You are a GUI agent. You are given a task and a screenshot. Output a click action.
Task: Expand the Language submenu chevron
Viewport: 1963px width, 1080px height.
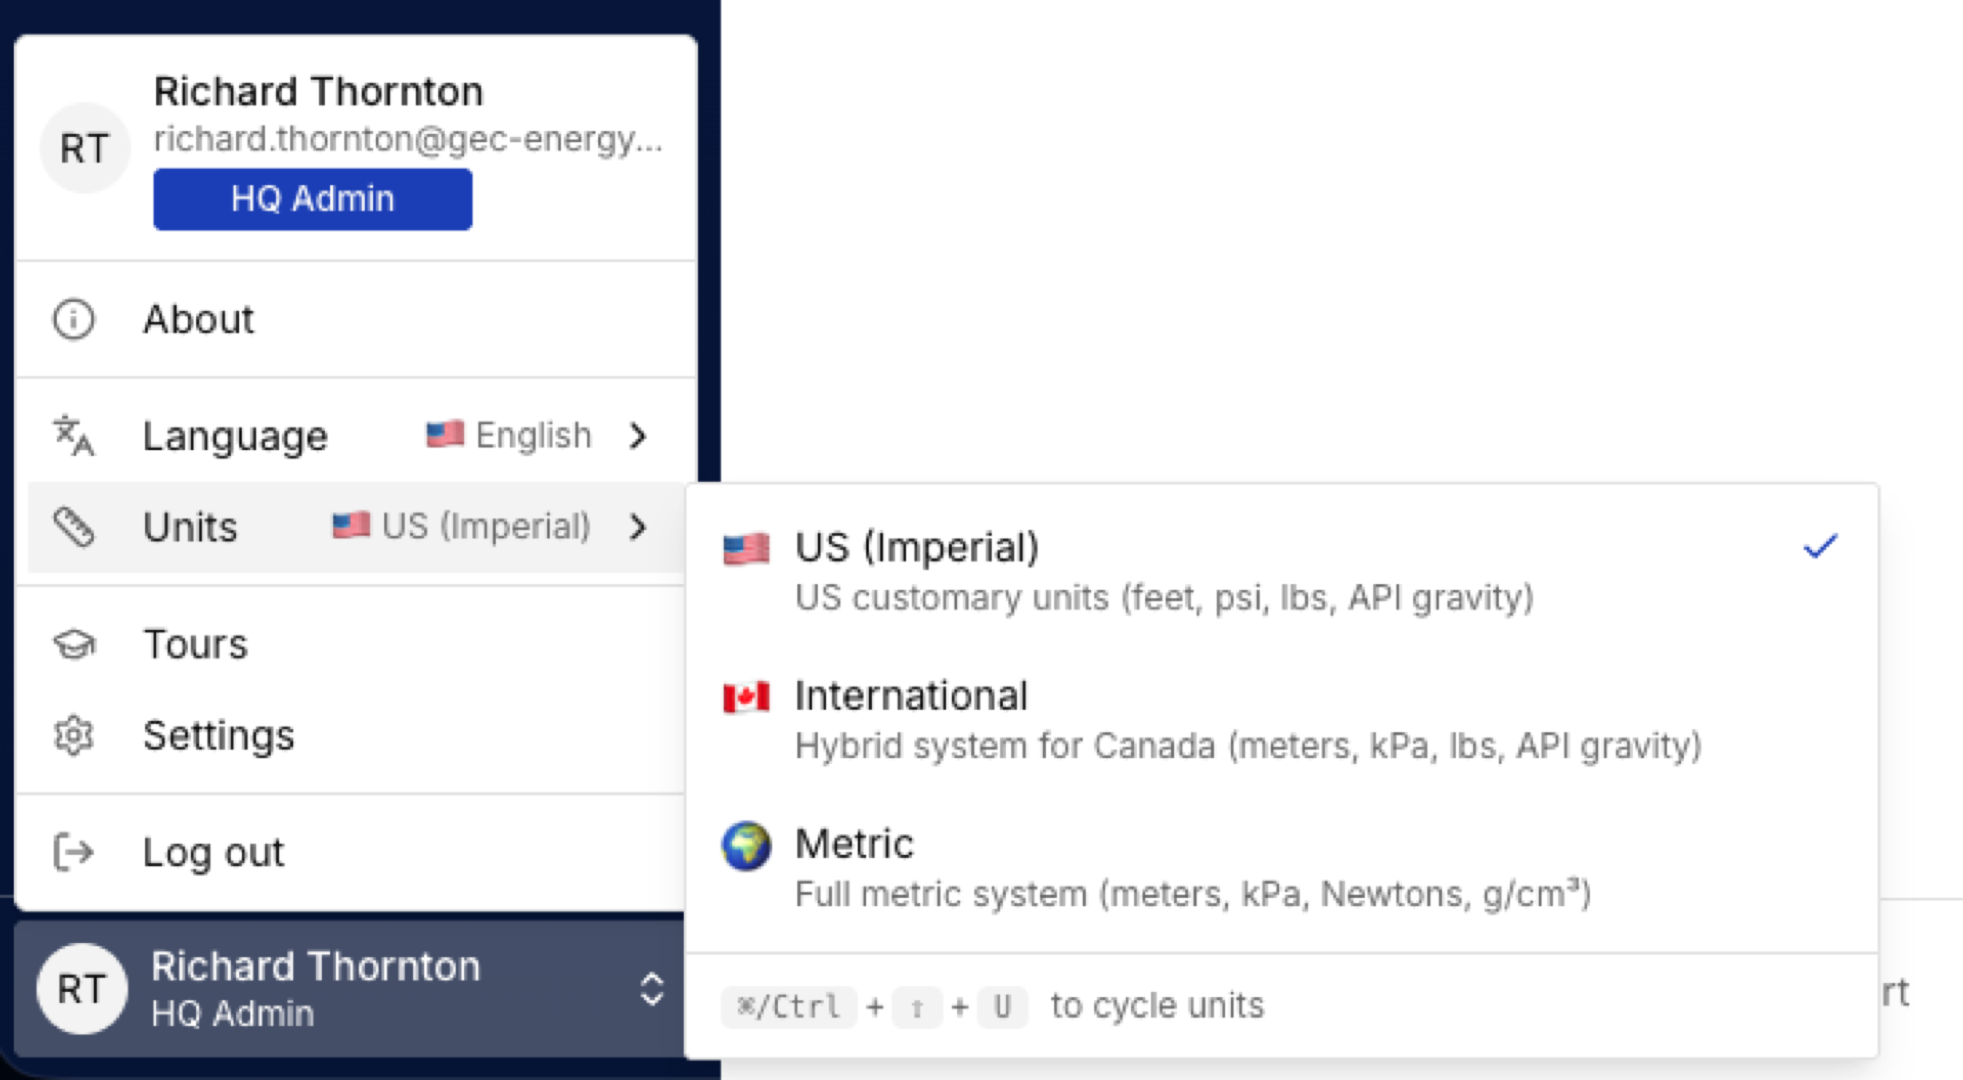639,436
